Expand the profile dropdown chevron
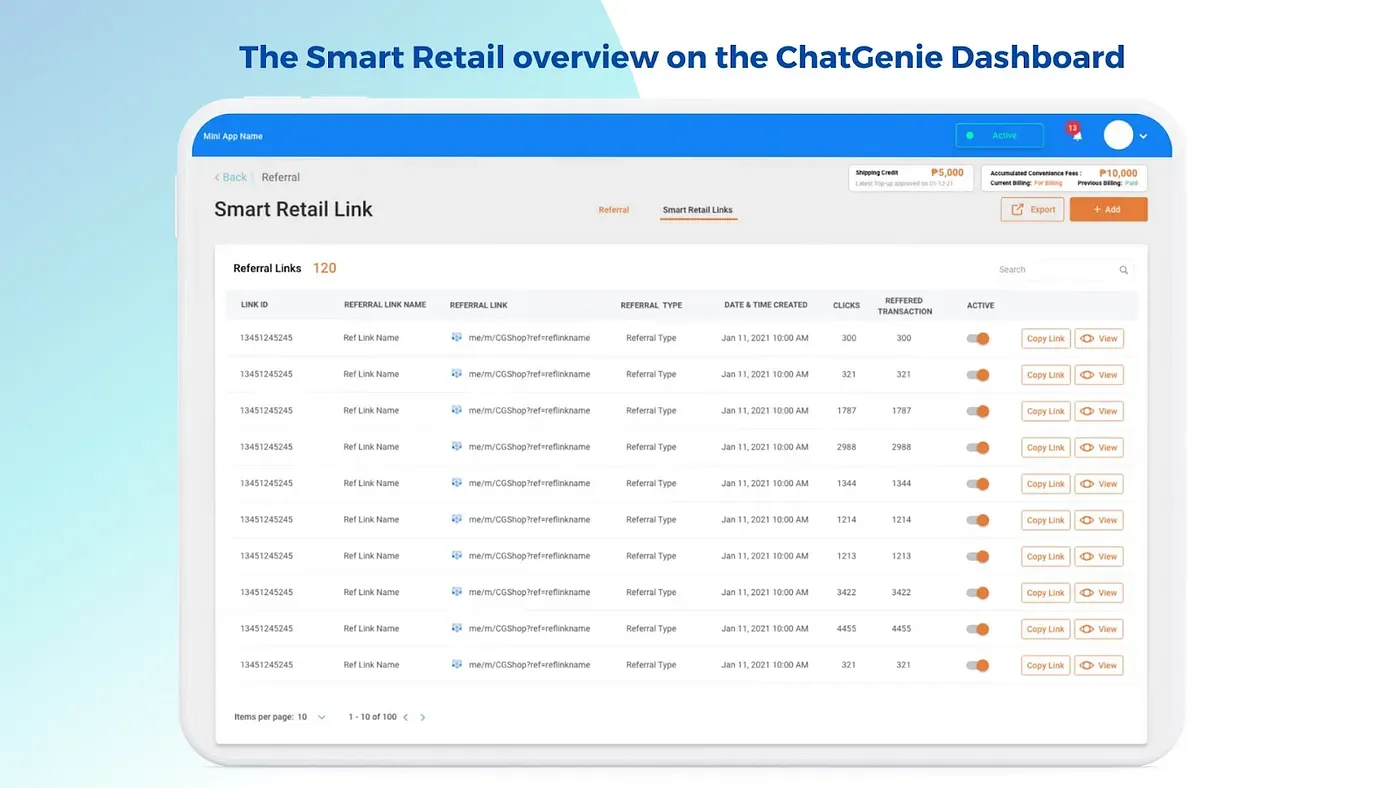 point(1143,136)
